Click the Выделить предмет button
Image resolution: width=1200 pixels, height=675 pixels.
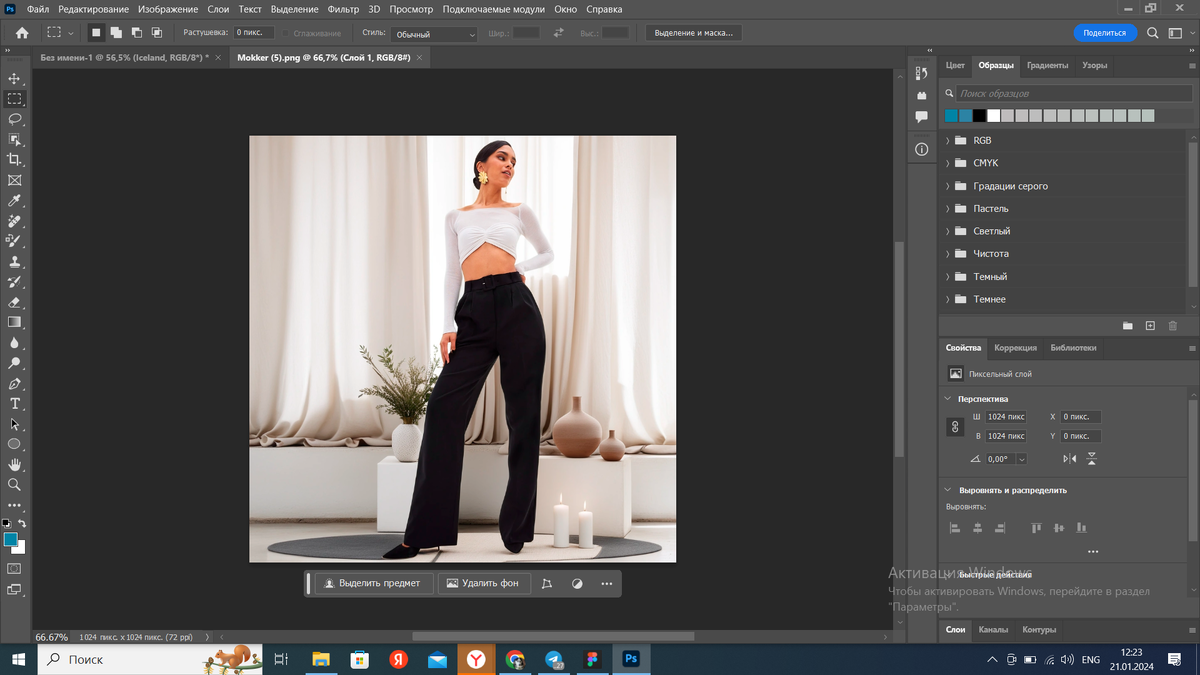(x=374, y=583)
